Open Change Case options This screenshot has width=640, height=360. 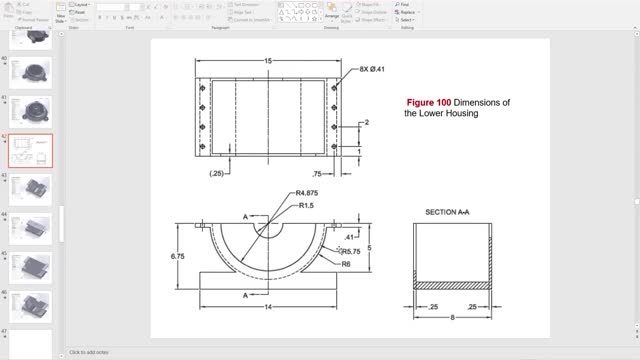pyautogui.click(x=148, y=18)
